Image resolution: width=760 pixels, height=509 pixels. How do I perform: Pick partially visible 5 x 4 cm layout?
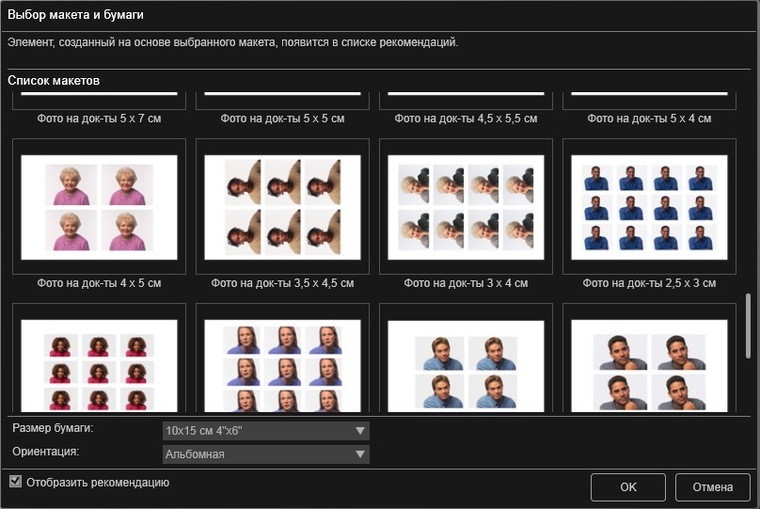(649, 100)
